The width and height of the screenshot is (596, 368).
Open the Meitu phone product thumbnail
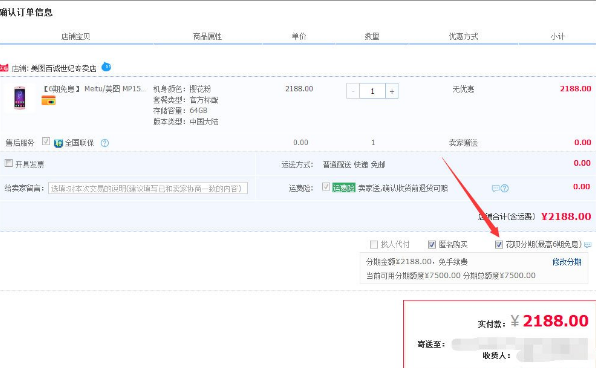tap(19, 98)
